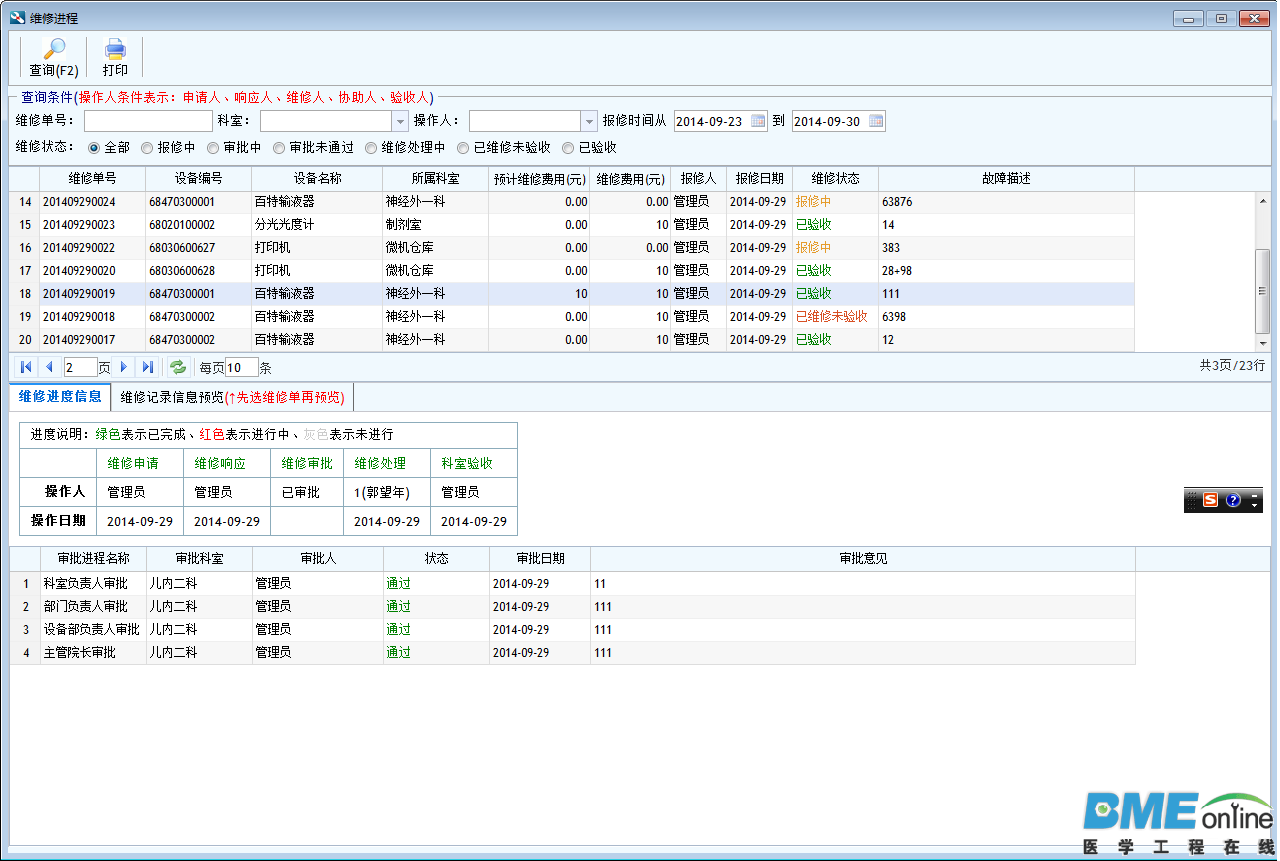The height and width of the screenshot is (861, 1280).
Task: Click the 查询(F2) magnifier icon
Action: pos(53,50)
